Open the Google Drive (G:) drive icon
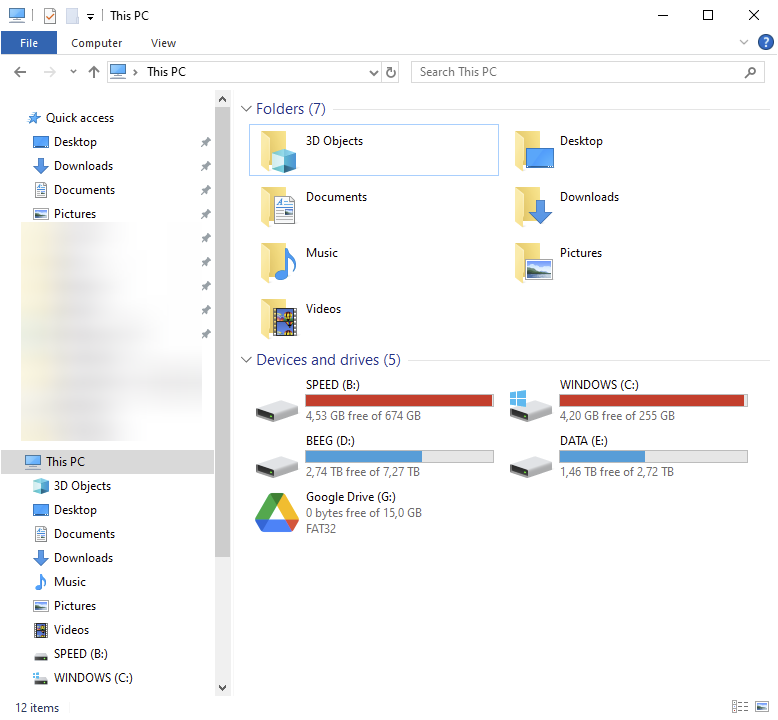The width and height of the screenshot is (778, 720). [x=276, y=513]
